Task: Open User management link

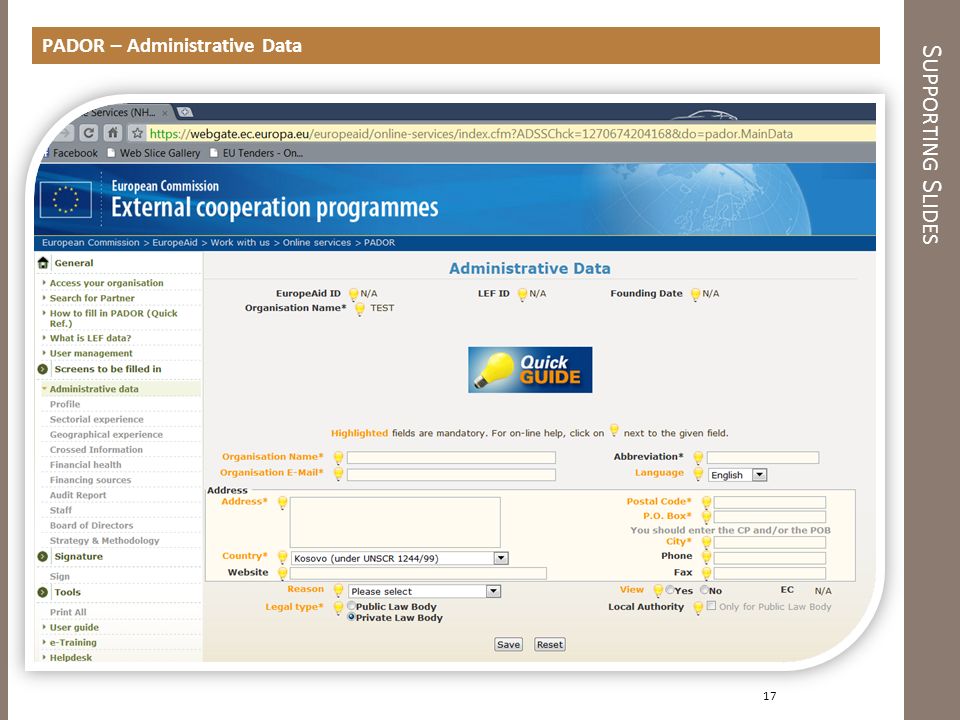Action: [x=91, y=353]
